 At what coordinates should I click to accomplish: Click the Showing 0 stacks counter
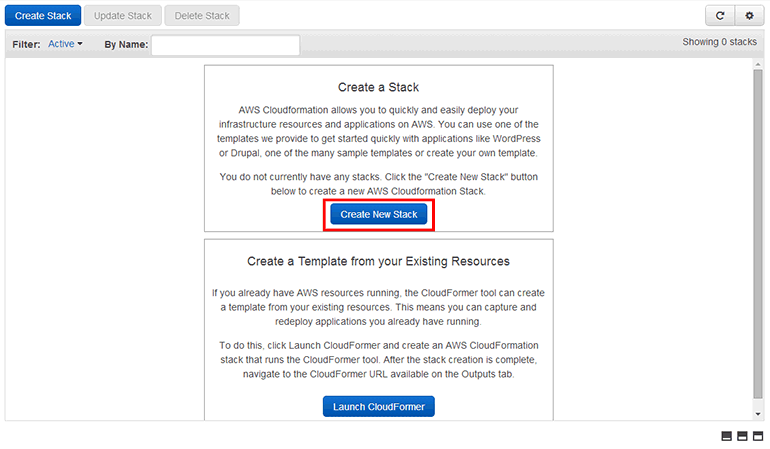click(719, 42)
